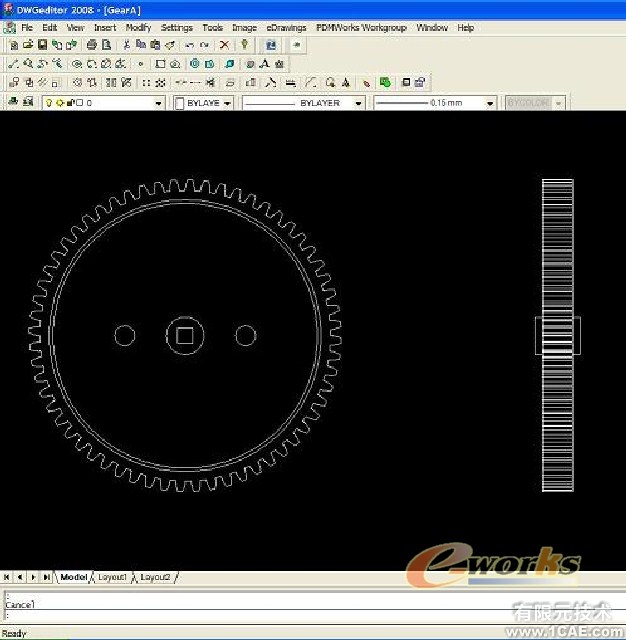Open the File menu
This screenshot has width=626, height=640.
(27, 28)
